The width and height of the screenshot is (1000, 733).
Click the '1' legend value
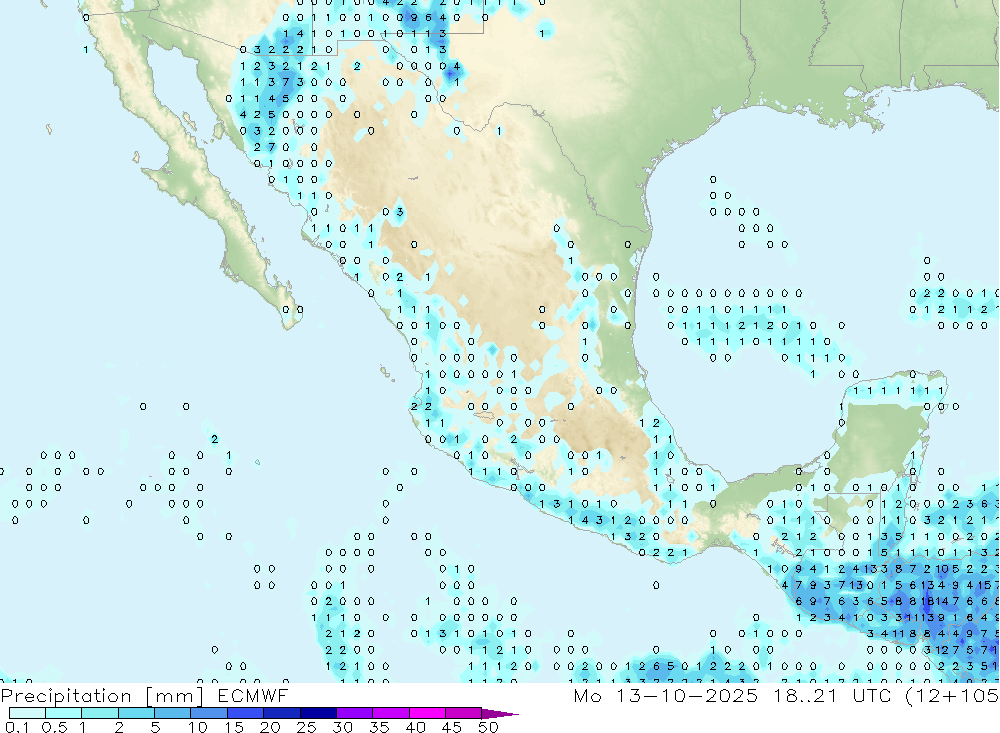click(x=82, y=727)
